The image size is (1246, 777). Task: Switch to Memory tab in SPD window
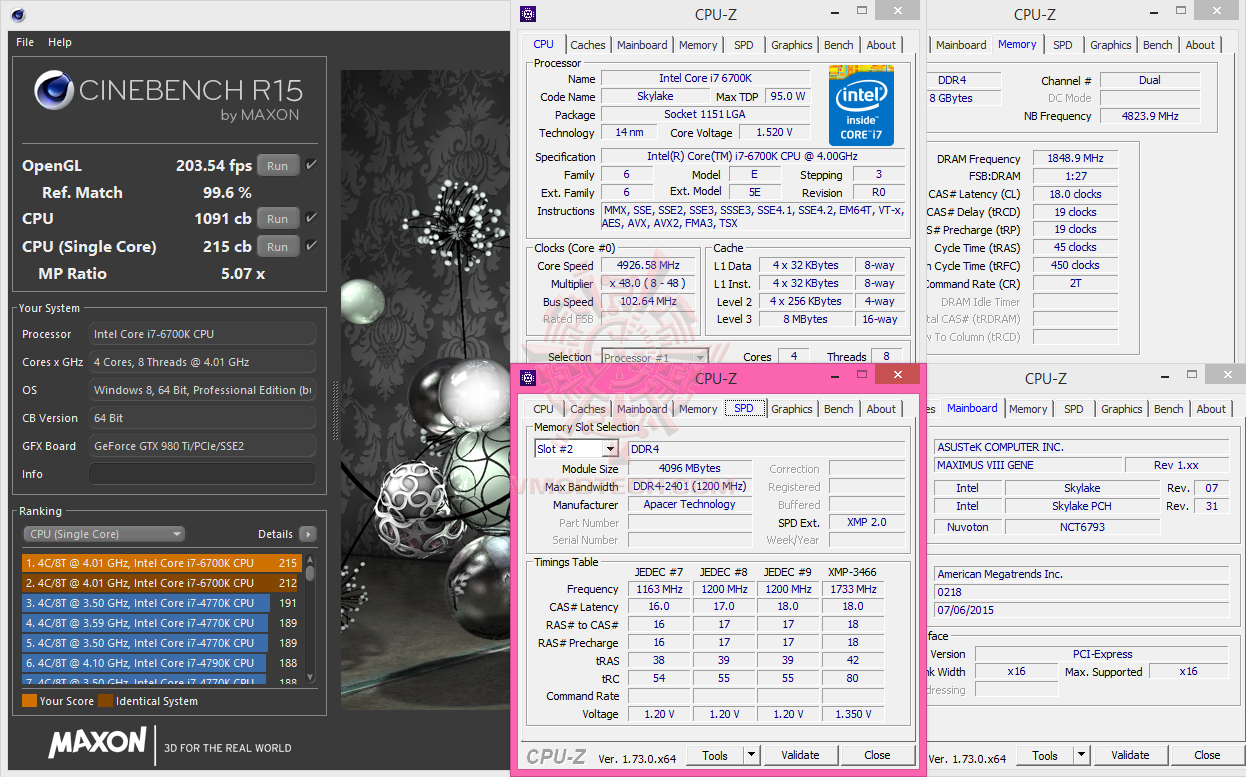click(x=698, y=409)
